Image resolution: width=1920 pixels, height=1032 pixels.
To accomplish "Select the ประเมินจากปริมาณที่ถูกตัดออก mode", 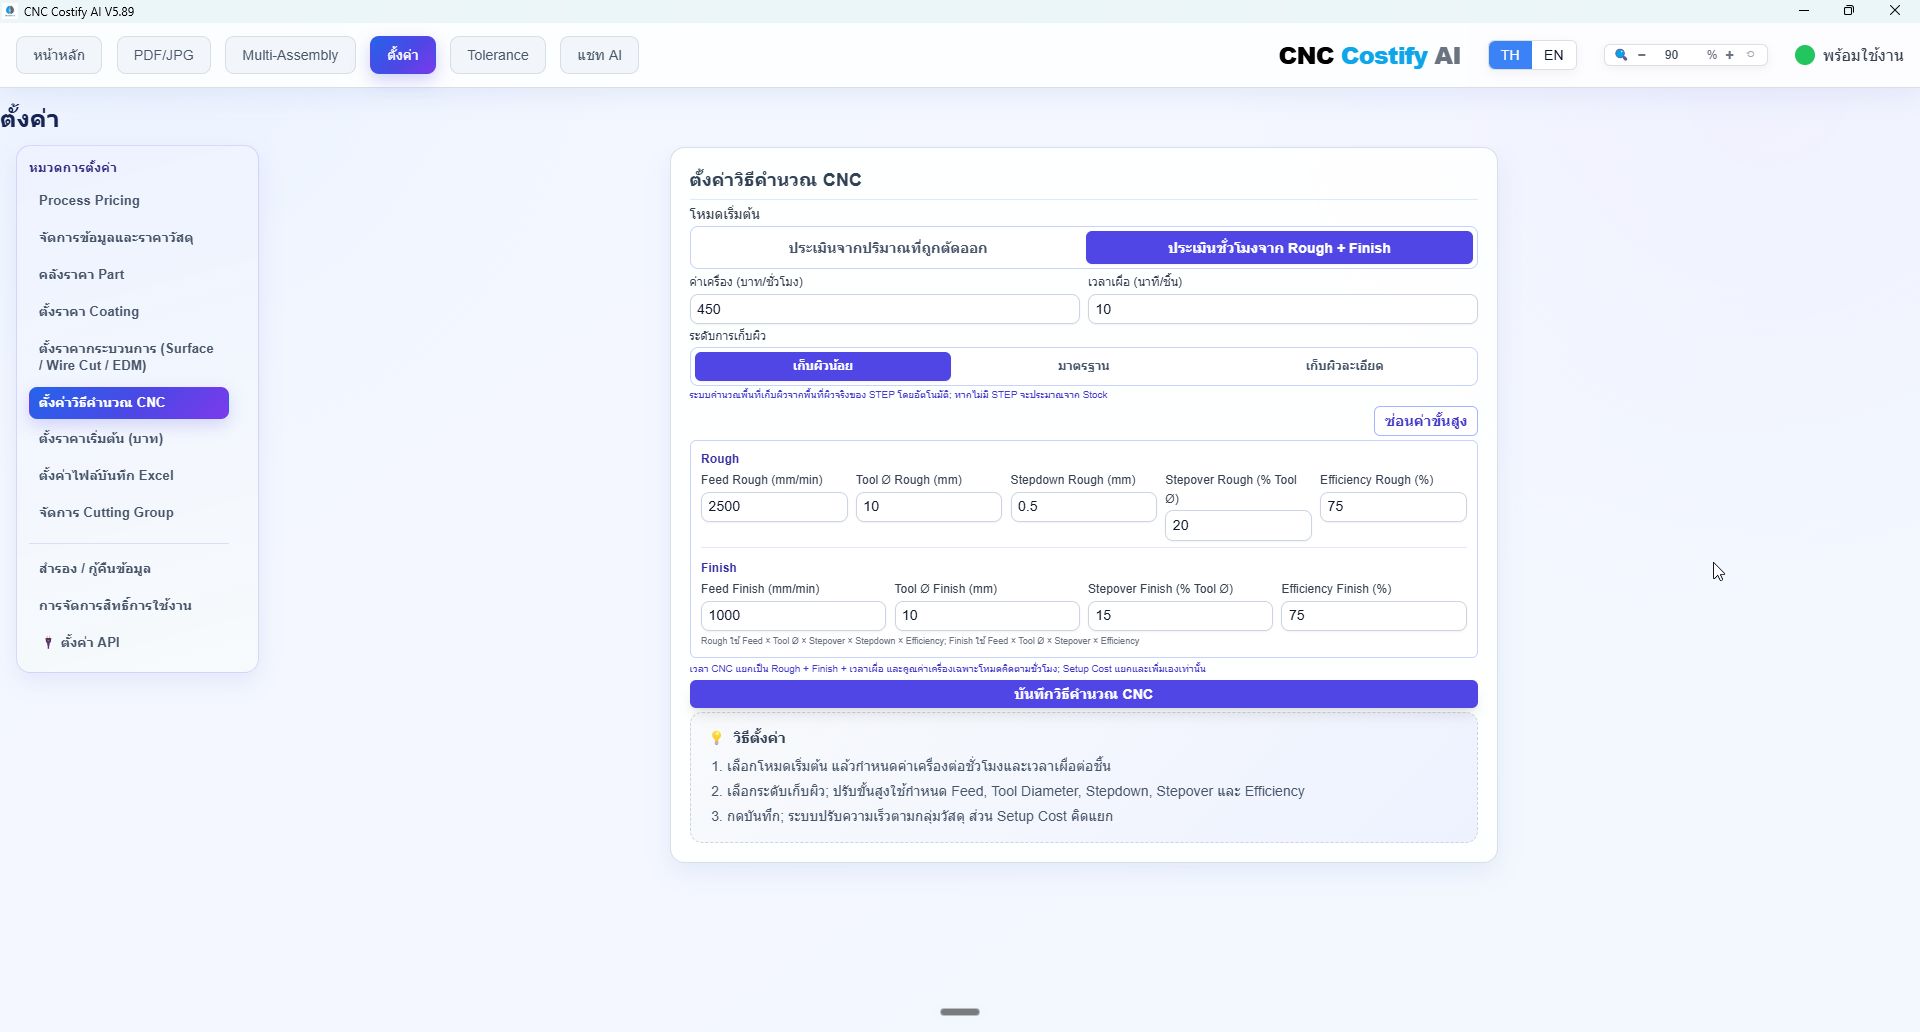I will (887, 248).
